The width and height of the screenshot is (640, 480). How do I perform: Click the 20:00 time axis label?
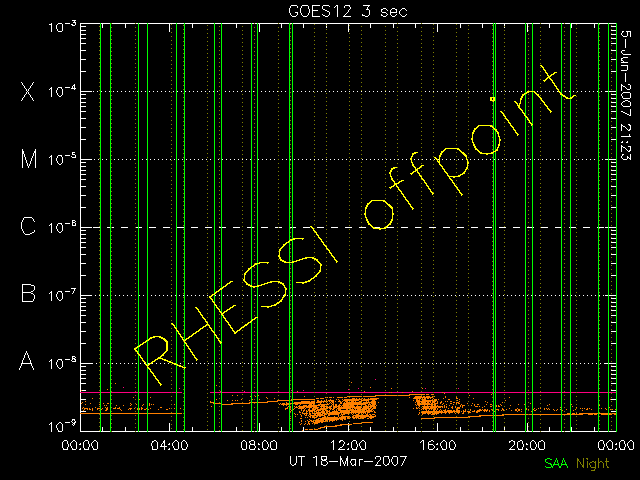point(527,445)
